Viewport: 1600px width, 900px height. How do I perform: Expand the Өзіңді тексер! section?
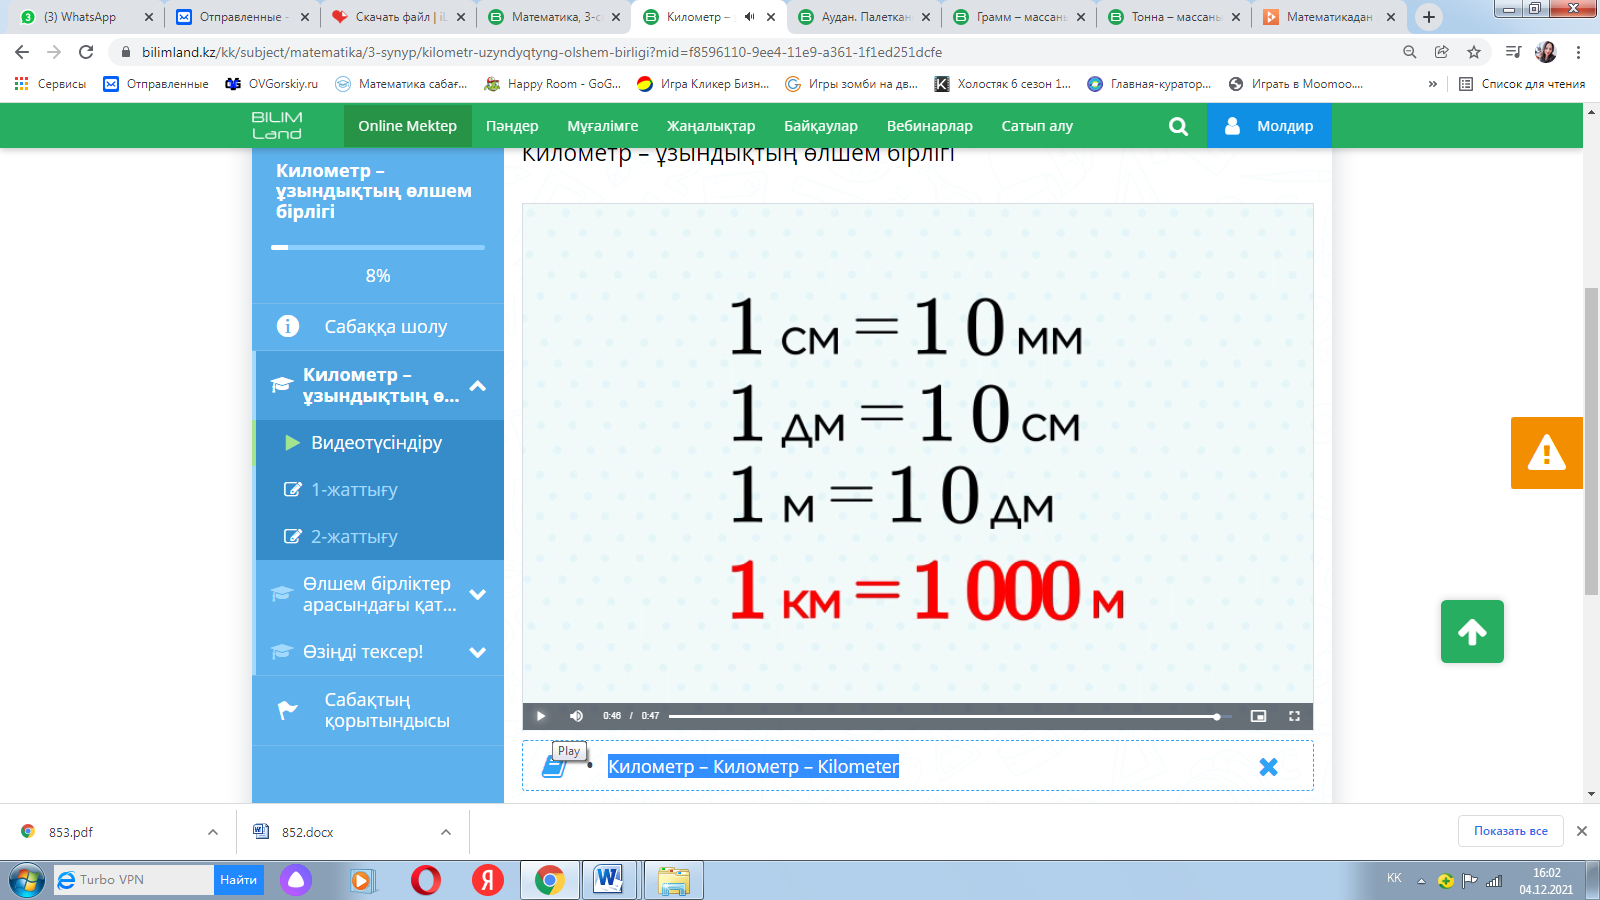click(x=478, y=652)
